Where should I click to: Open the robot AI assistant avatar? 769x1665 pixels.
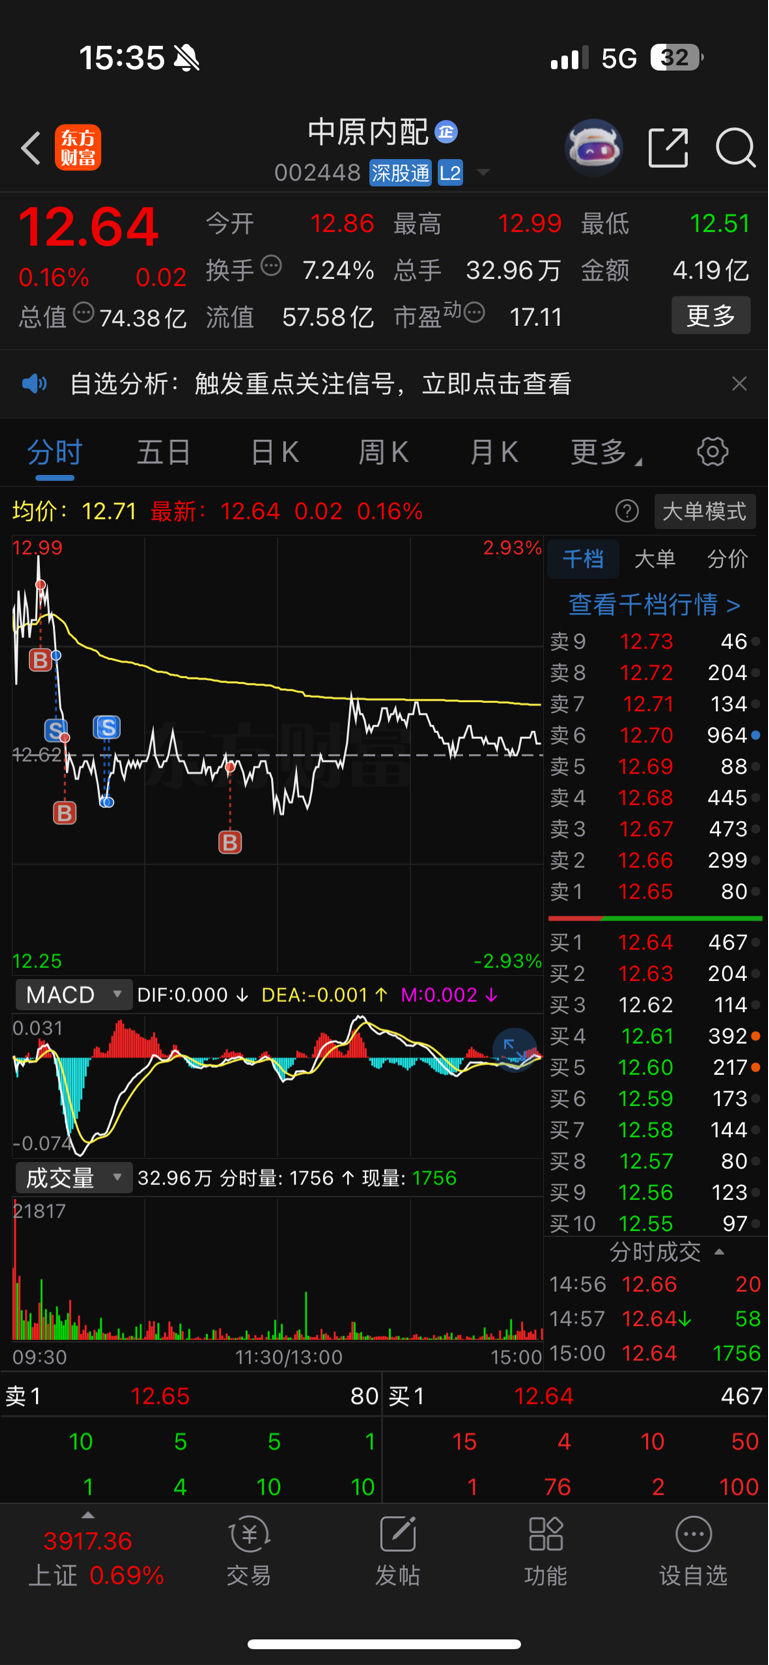coord(594,148)
